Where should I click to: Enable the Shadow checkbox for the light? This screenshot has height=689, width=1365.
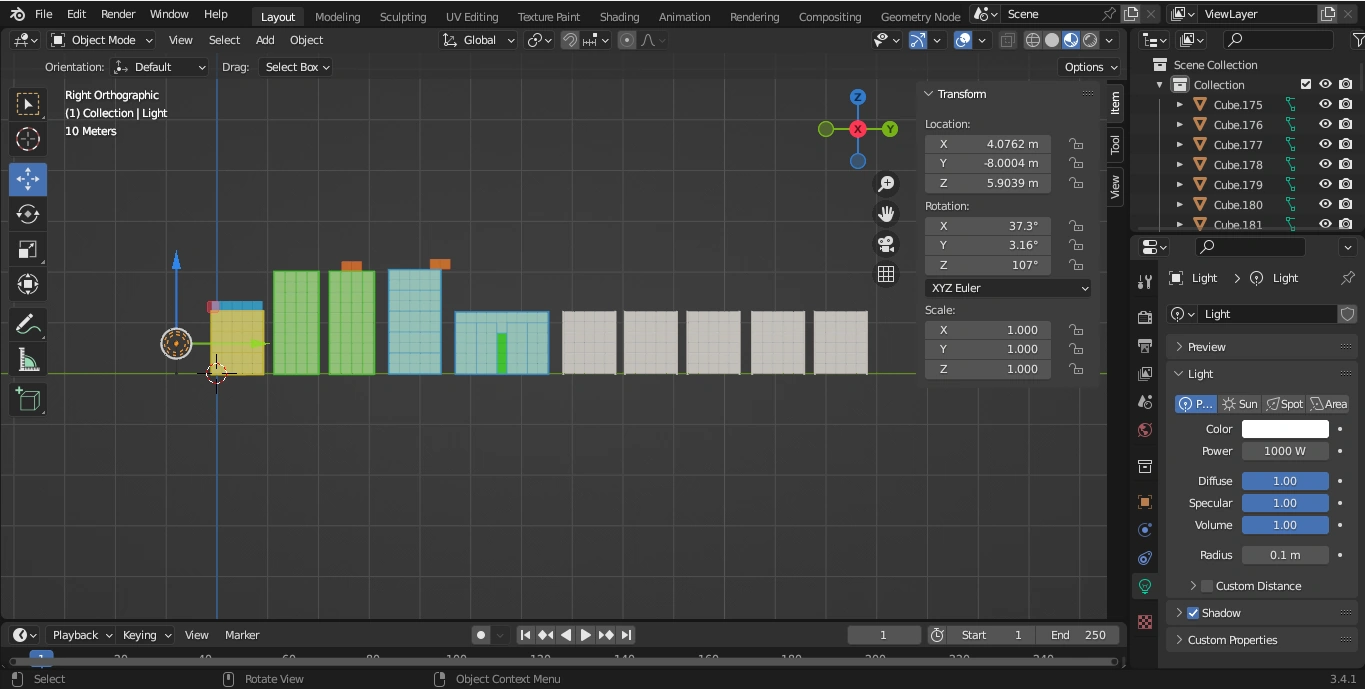(x=1192, y=612)
